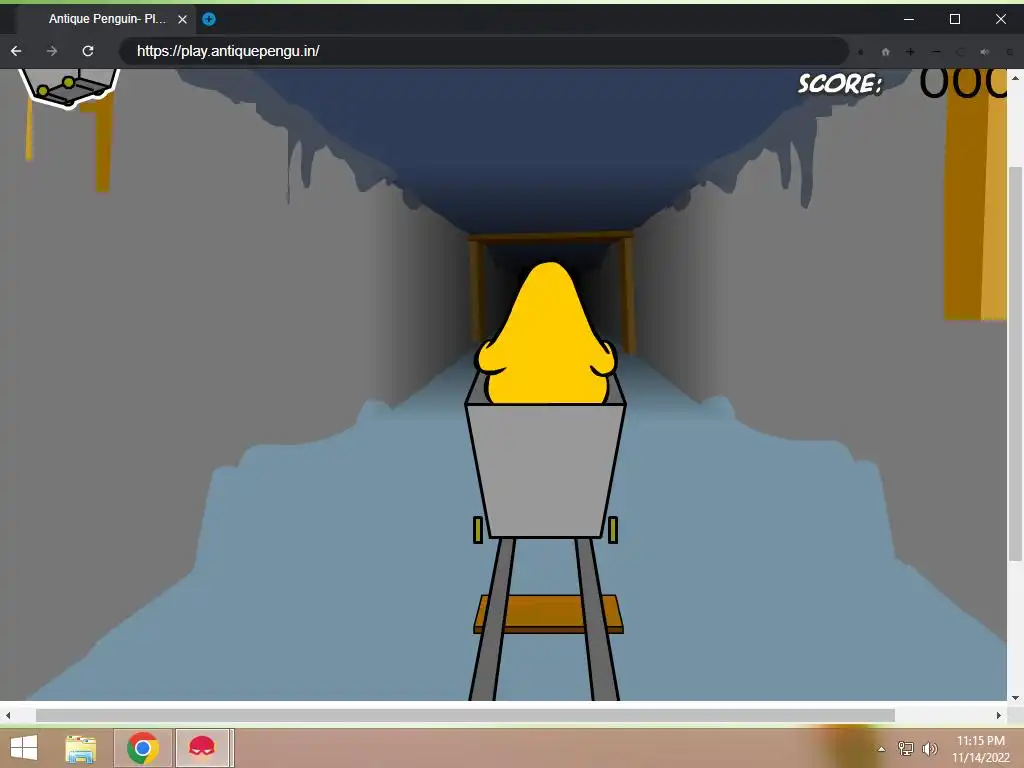The width and height of the screenshot is (1024, 768).
Task: Click the scroll down arrow on the right
Action: 1015,697
